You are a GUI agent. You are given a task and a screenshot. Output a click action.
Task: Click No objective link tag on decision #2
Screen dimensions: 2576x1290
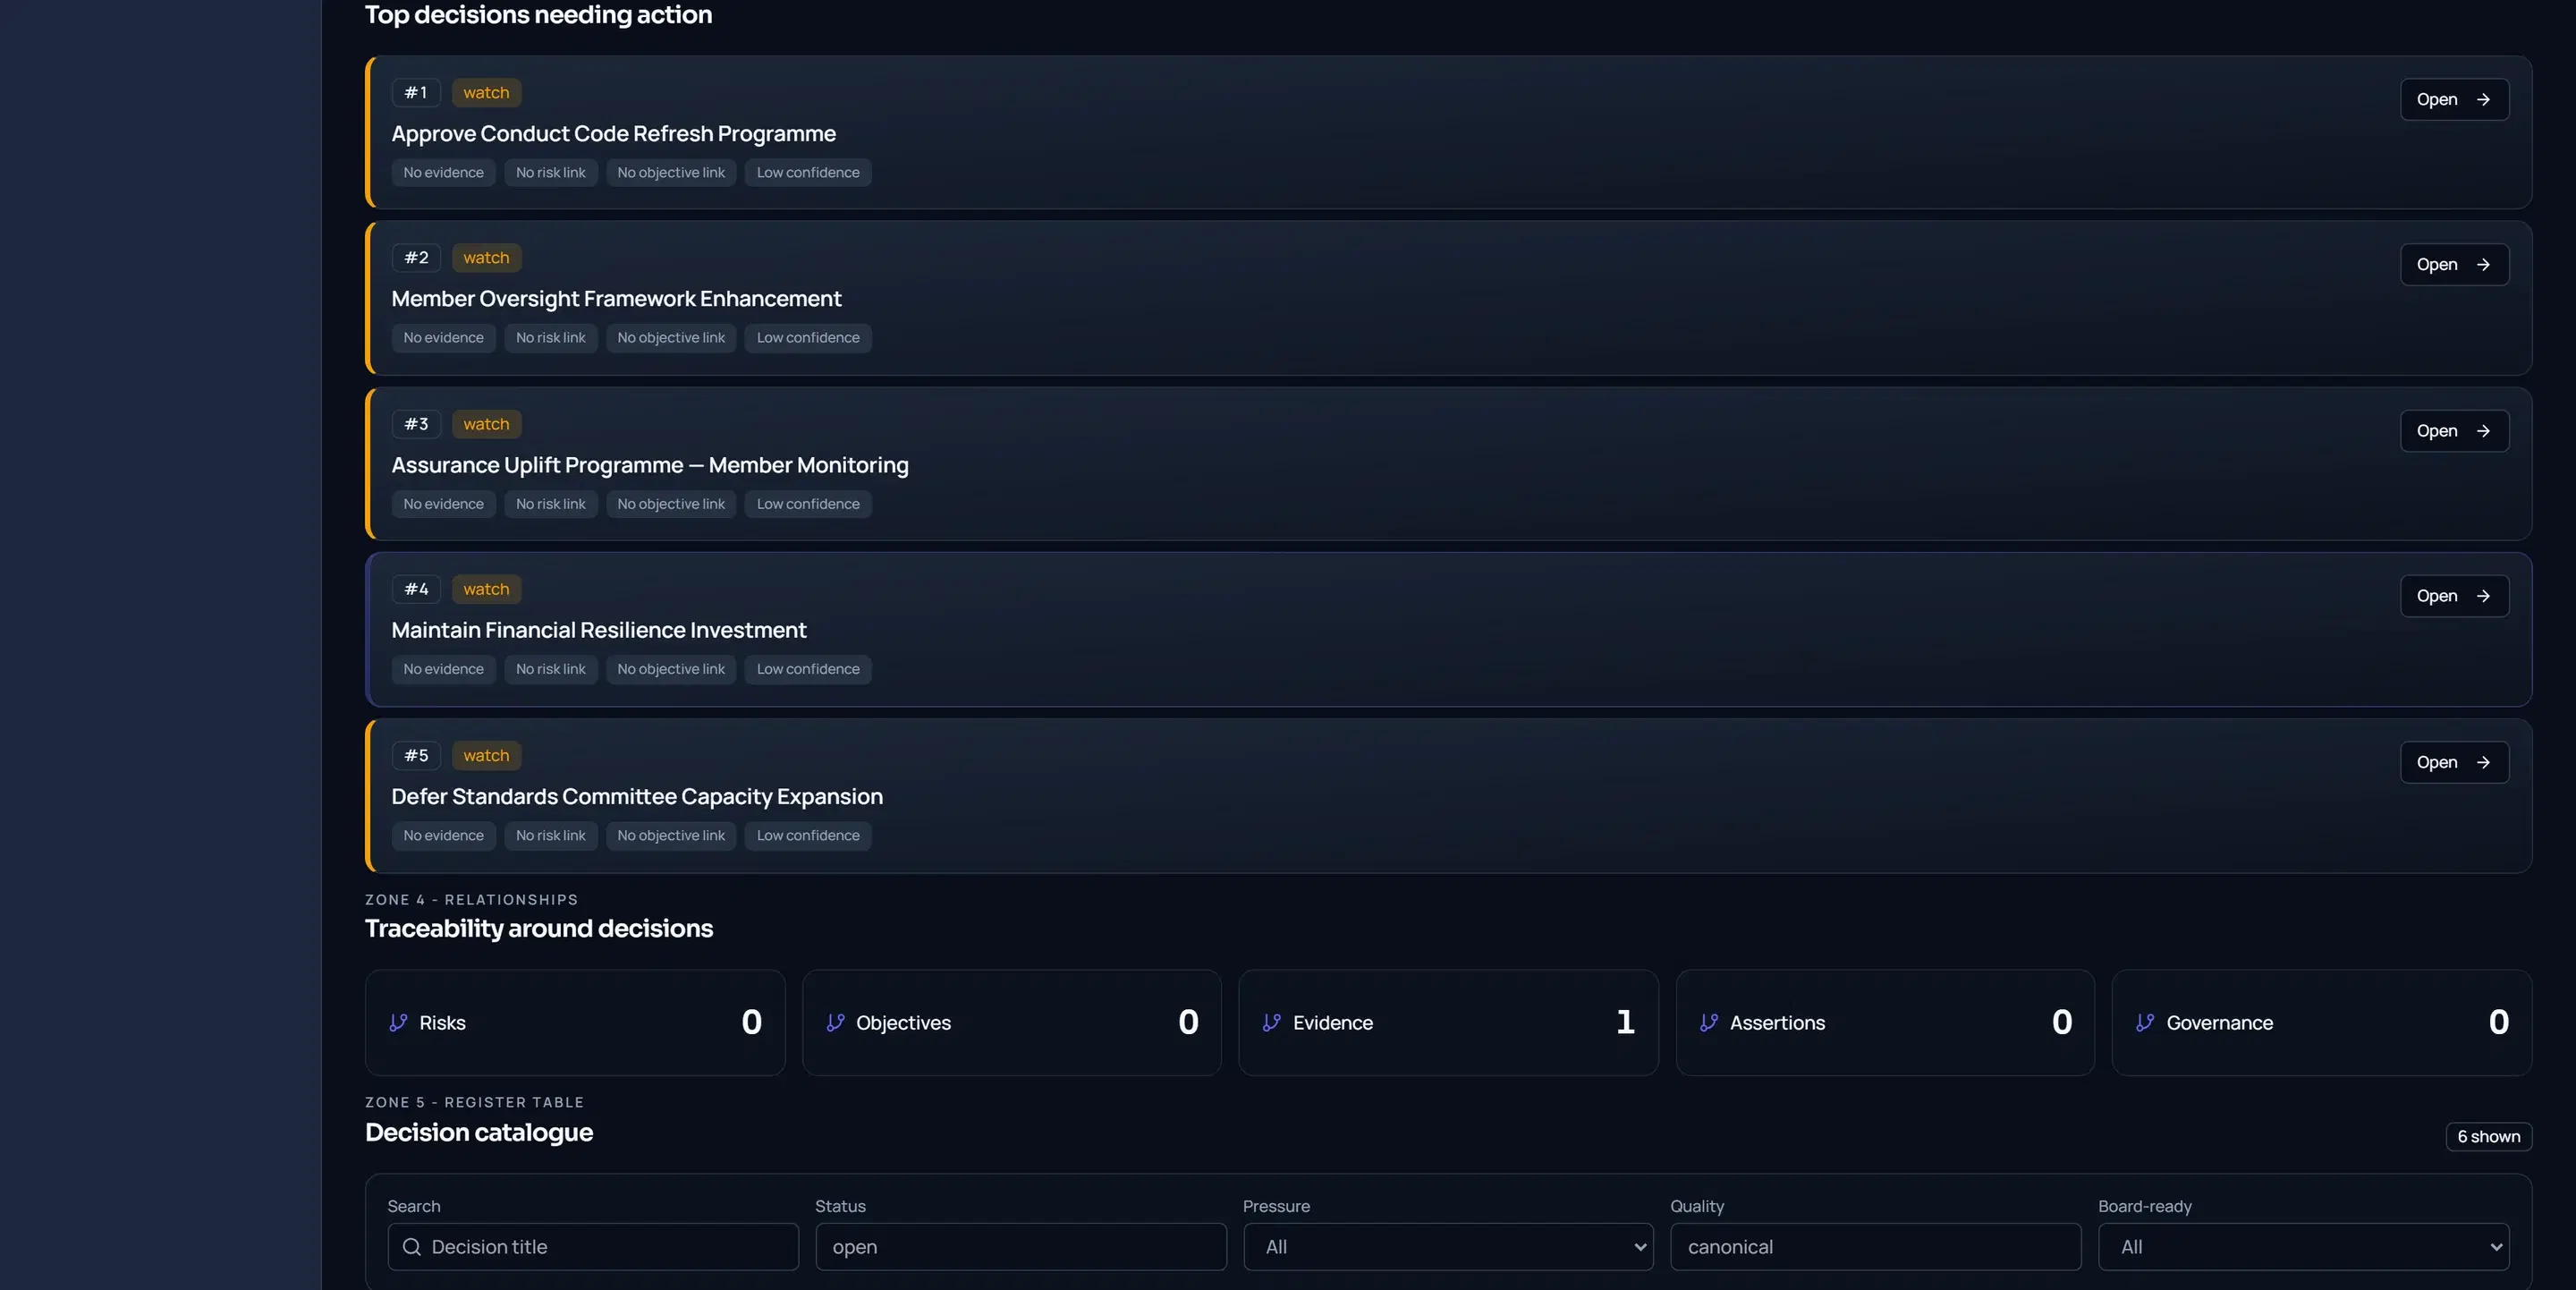click(671, 337)
